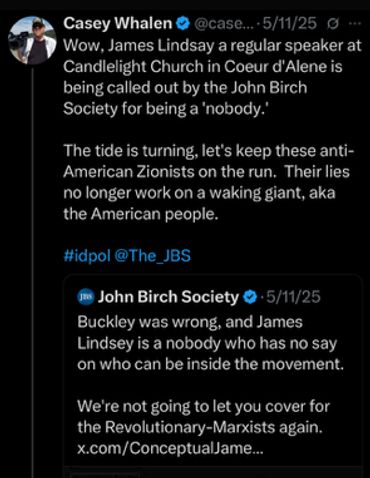Open the 5/11/25 timestamp of the main post
This screenshot has width=370, height=478.
click(289, 24)
